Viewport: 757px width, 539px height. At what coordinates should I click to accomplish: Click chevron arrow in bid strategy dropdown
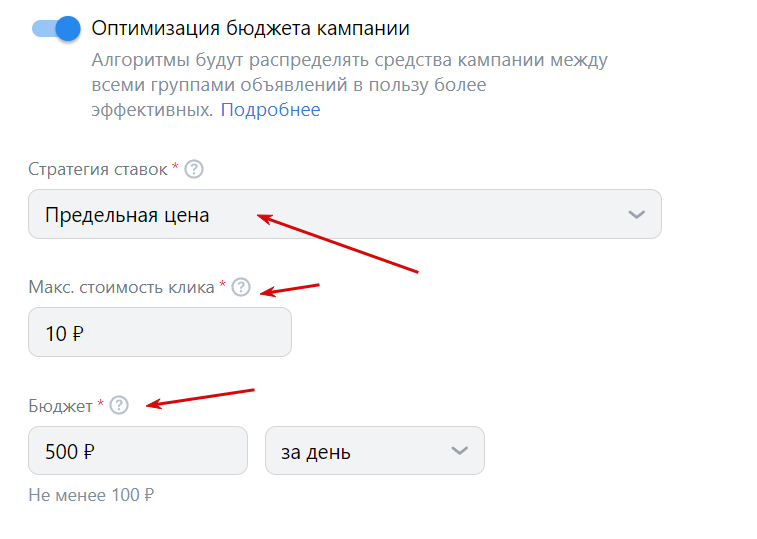coord(636,214)
